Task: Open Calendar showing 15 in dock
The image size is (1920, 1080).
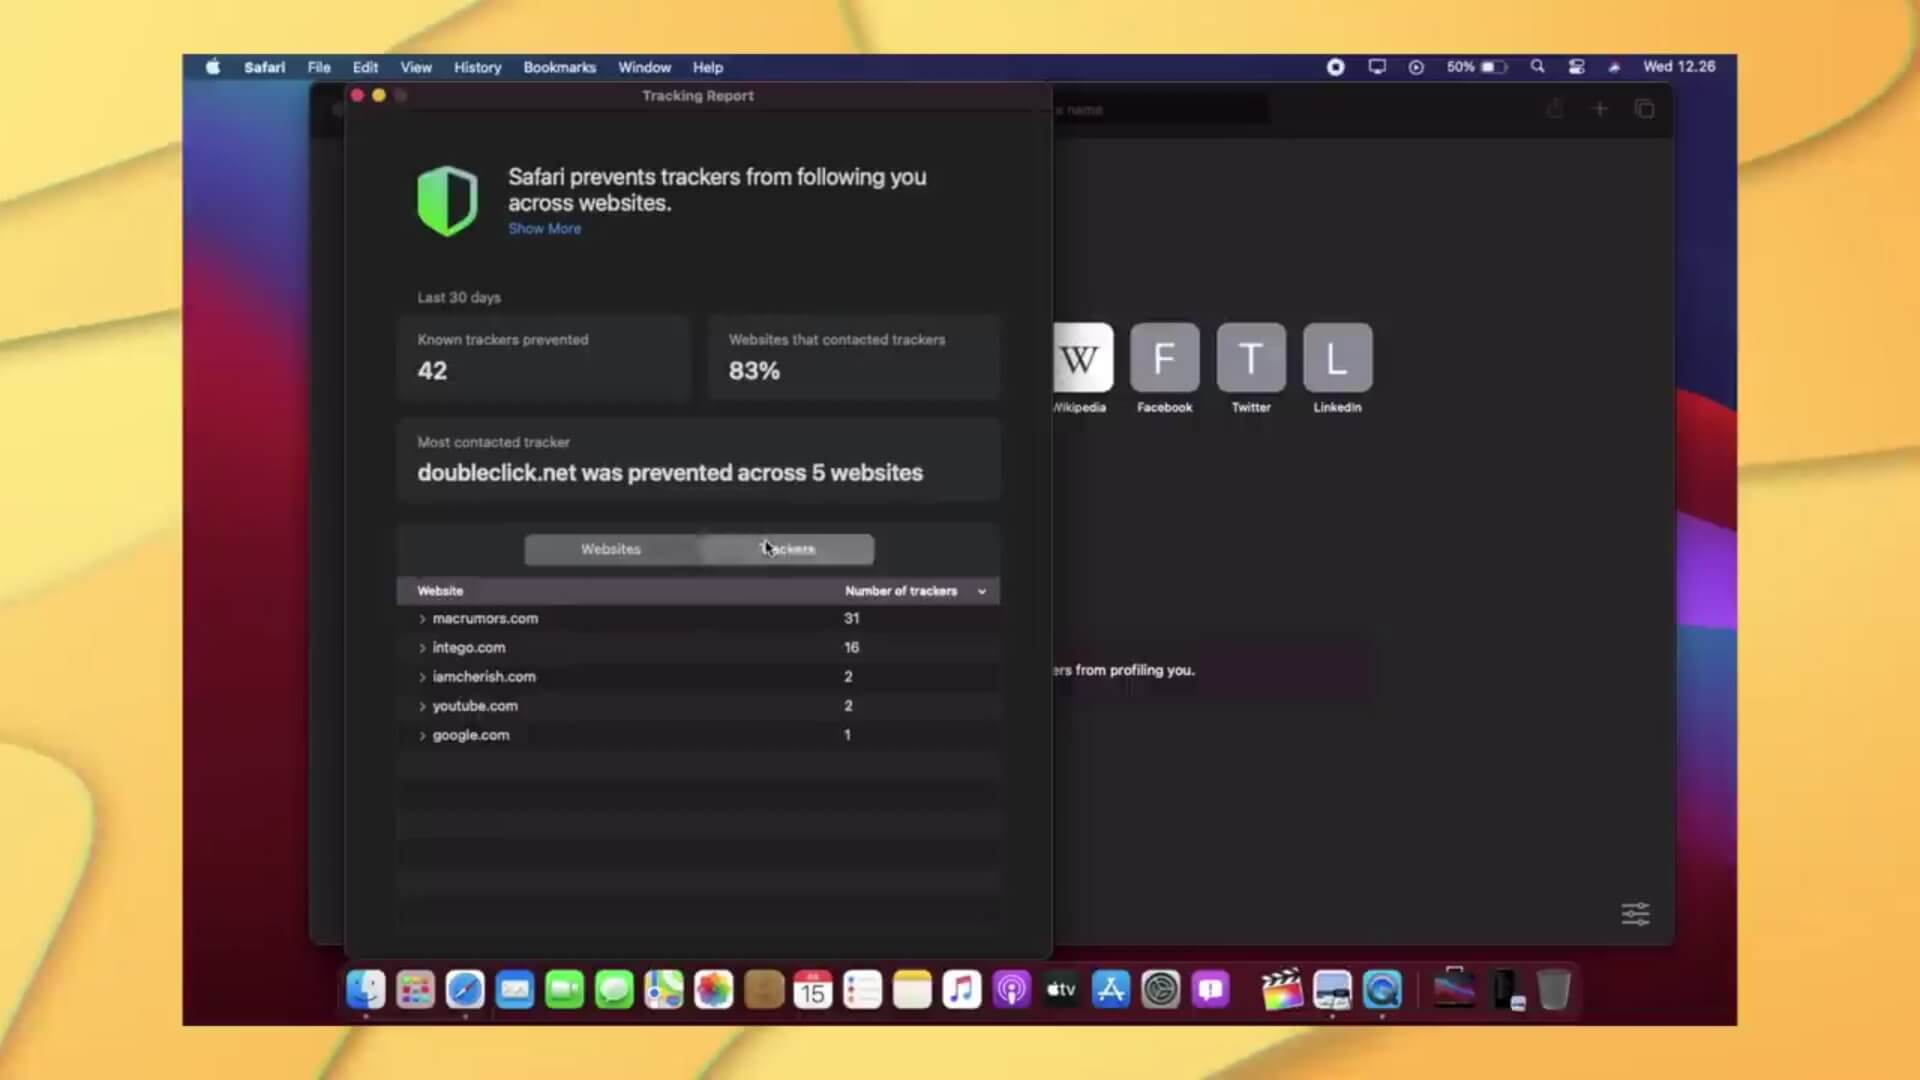Action: tap(813, 990)
